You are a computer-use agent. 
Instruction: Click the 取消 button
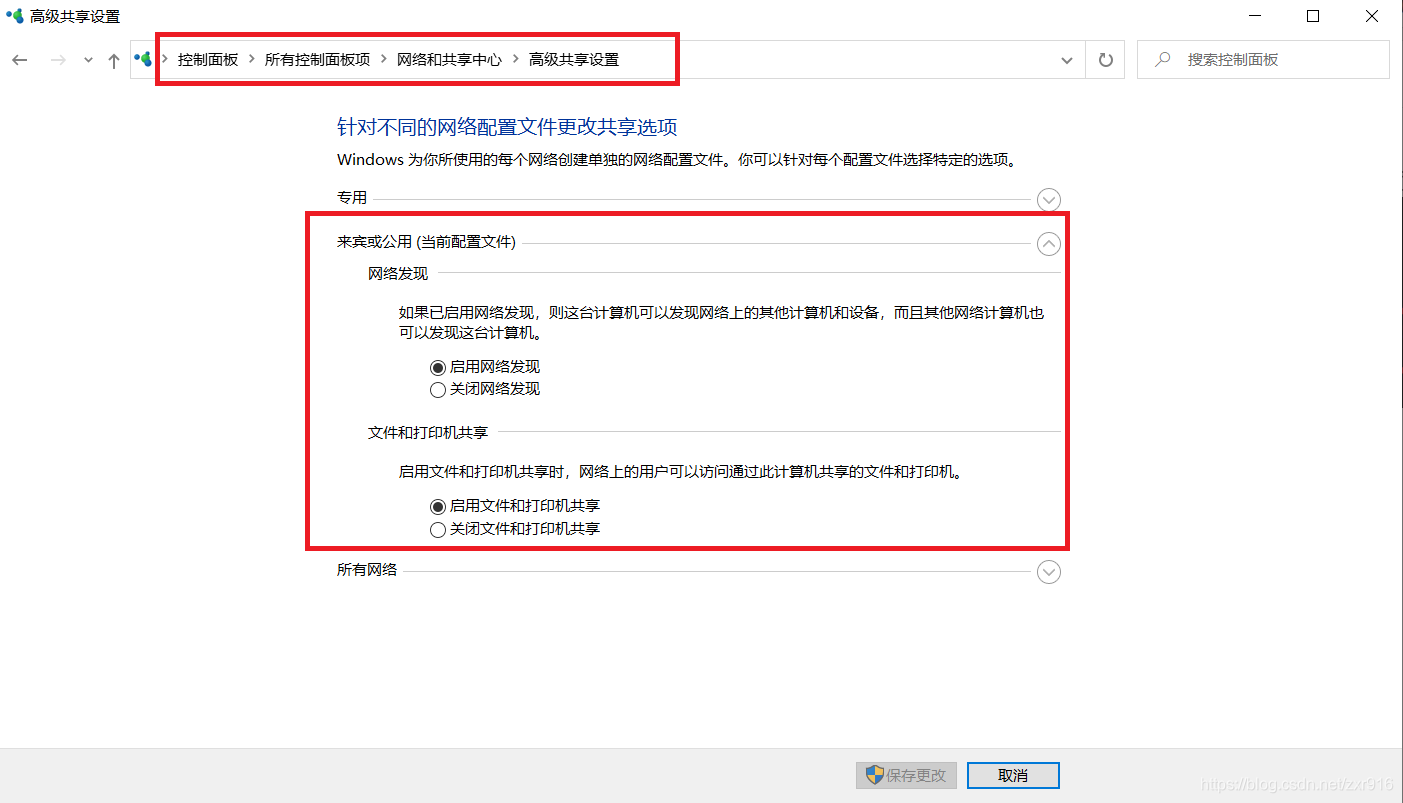[x=1013, y=775]
